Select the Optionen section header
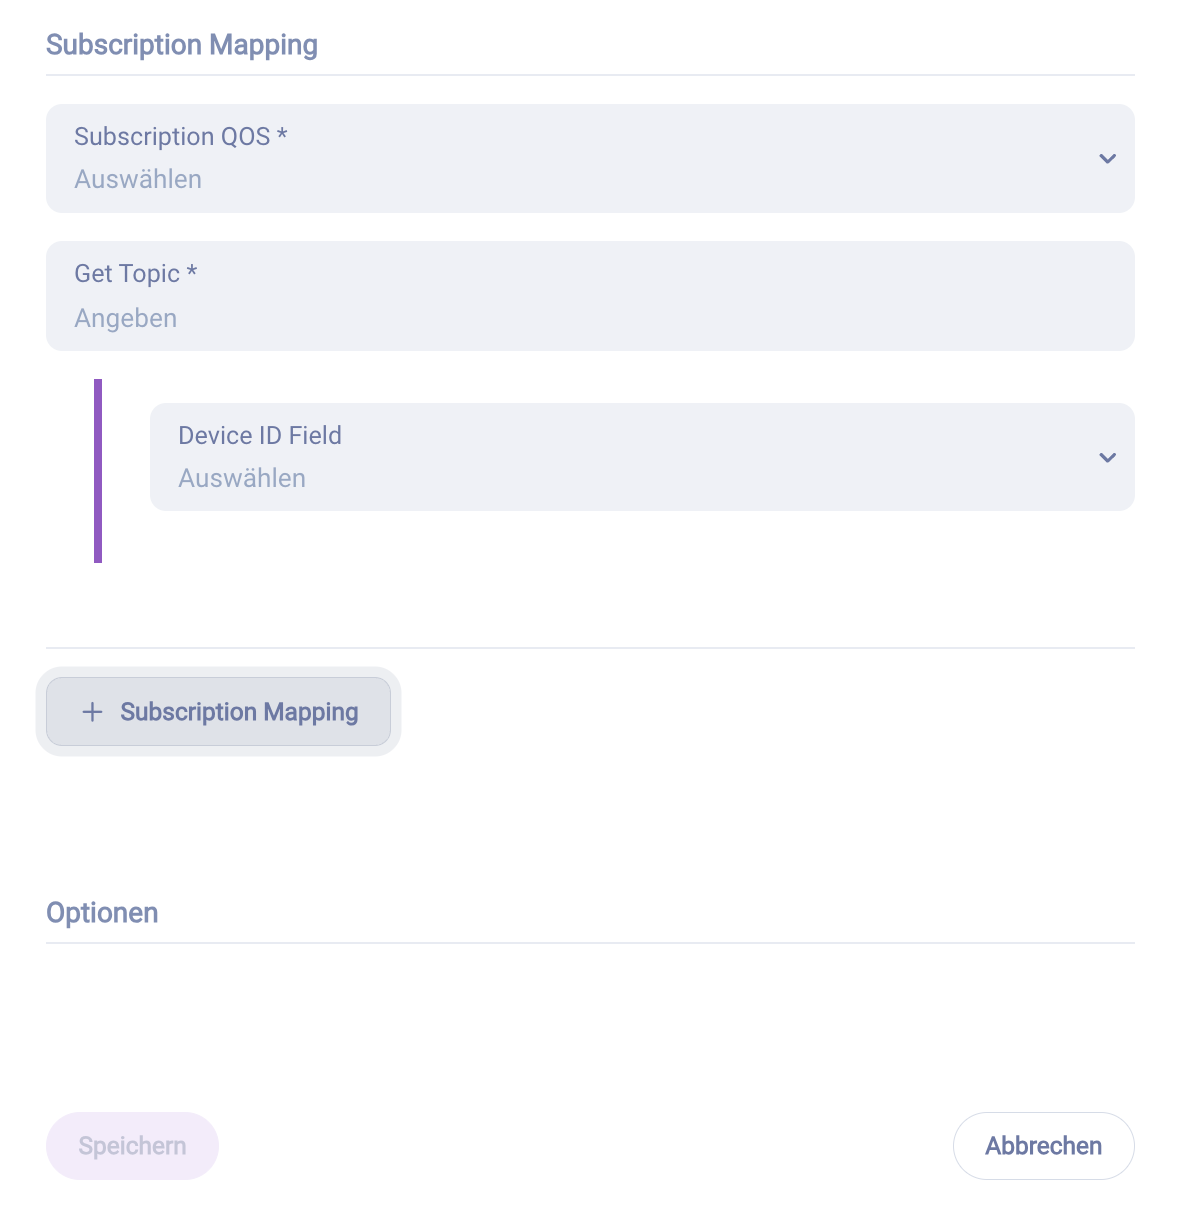Screen dimensions: 1196x1214 pyautogui.click(x=102, y=912)
